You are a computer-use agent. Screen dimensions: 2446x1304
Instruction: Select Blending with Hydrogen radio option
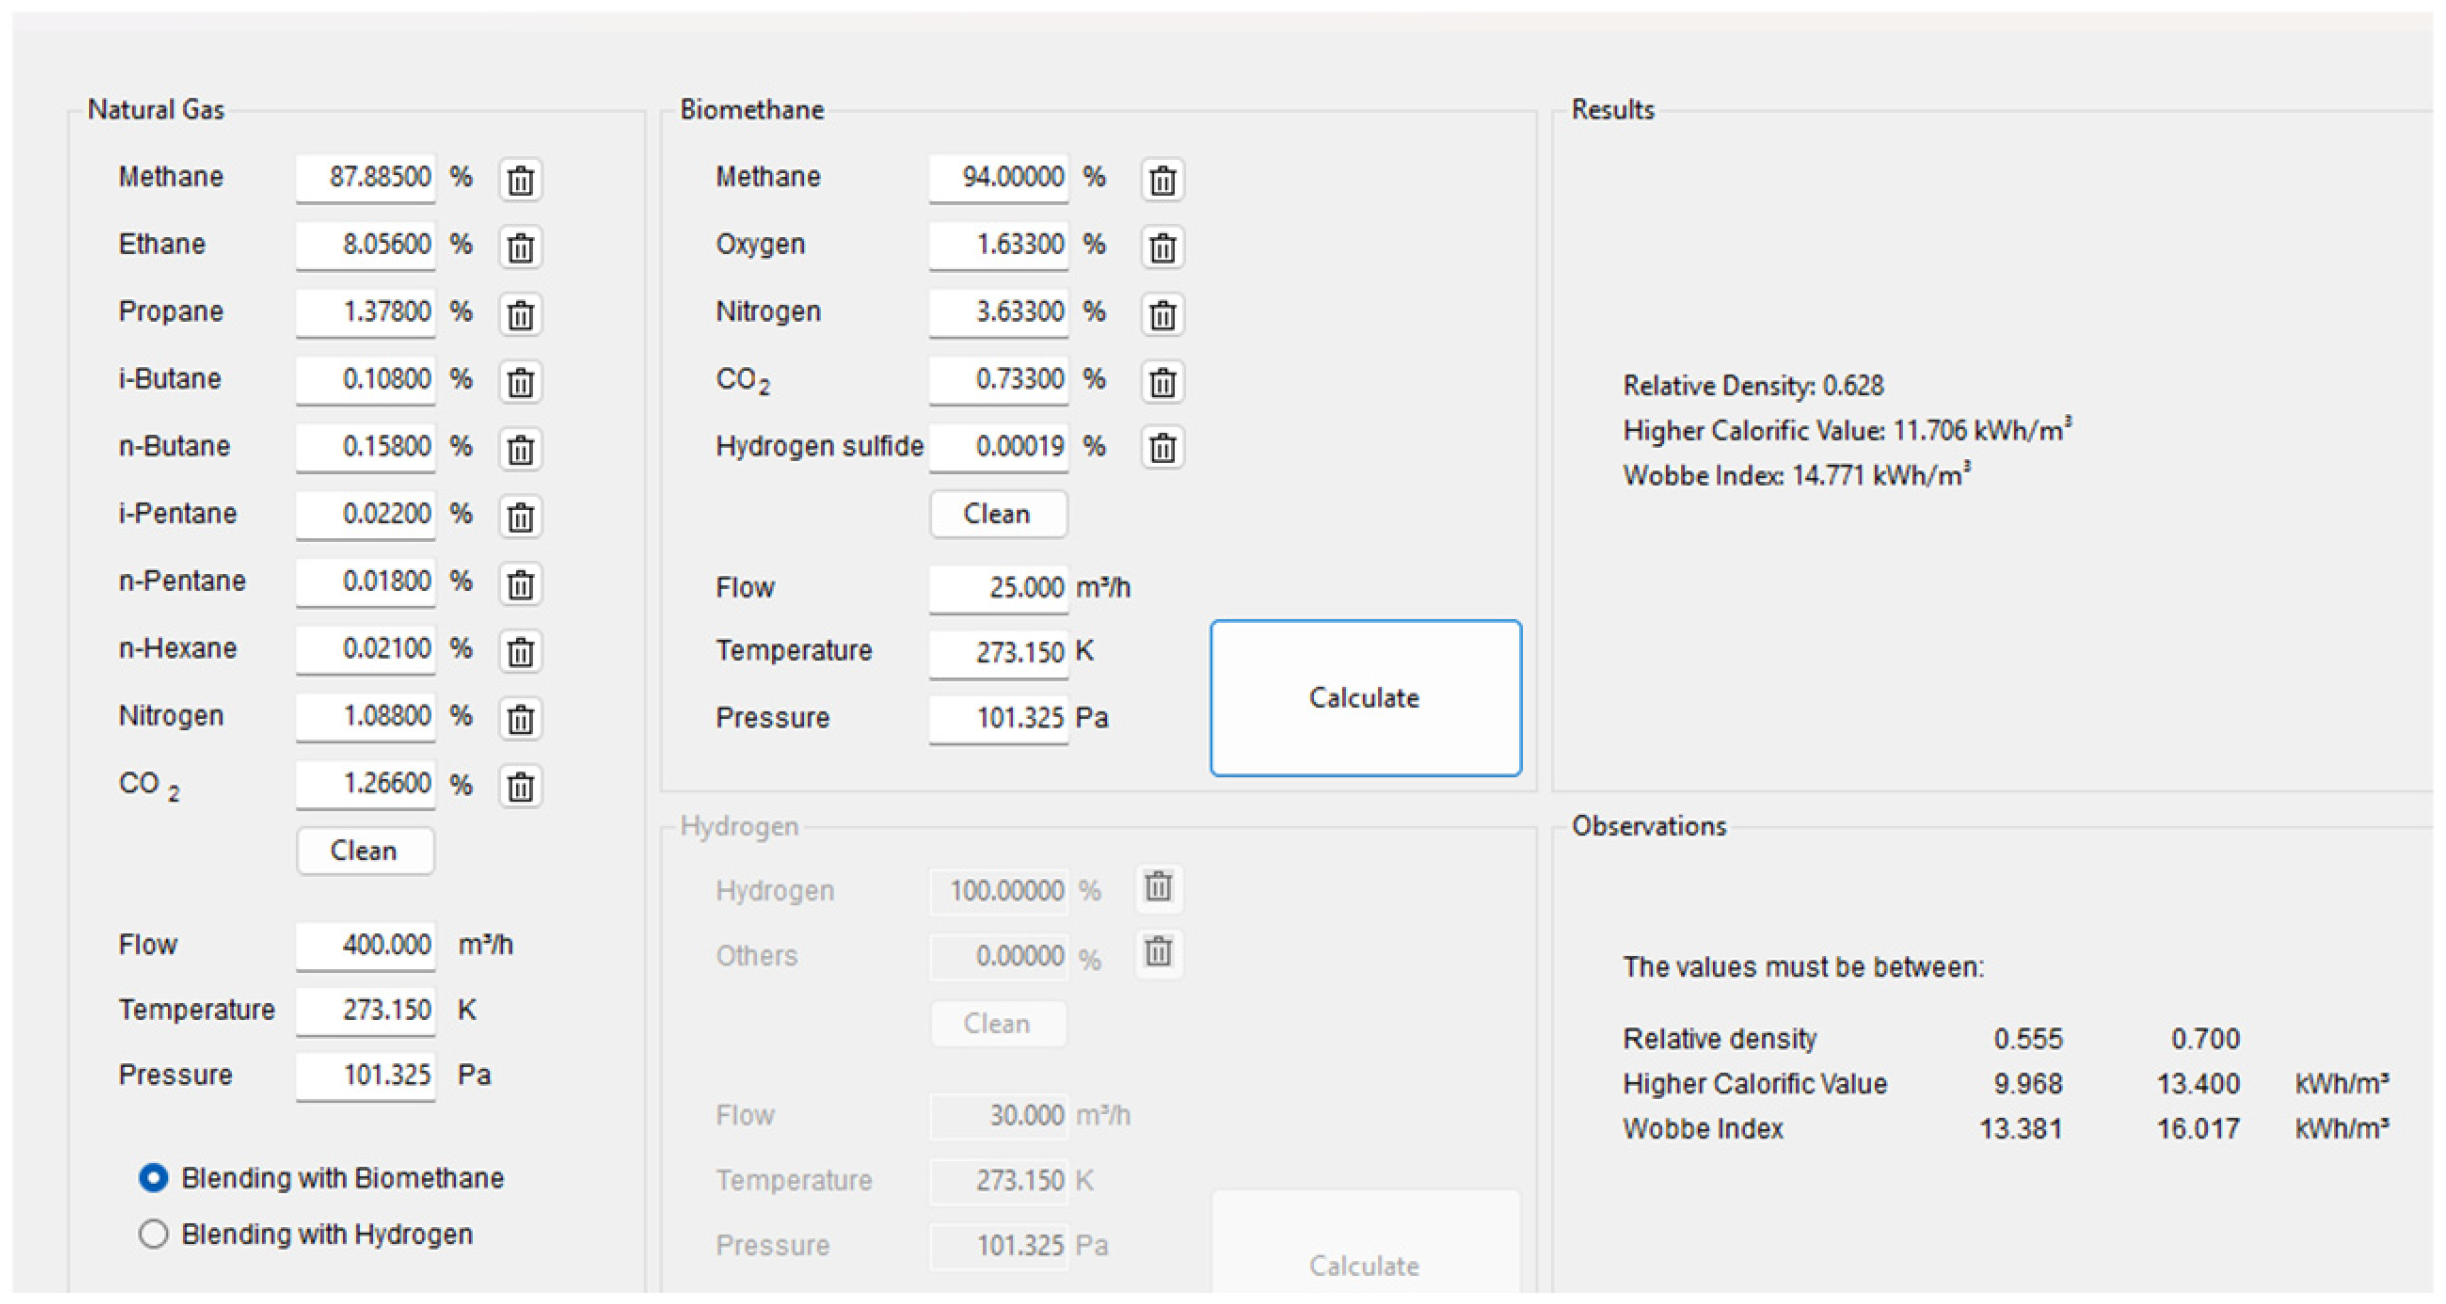[x=153, y=1234]
